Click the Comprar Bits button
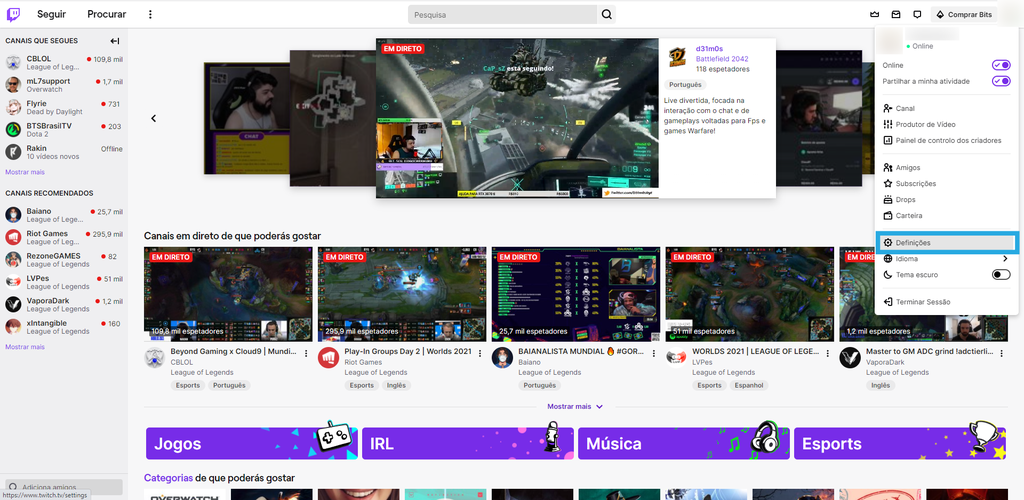The width and height of the screenshot is (1024, 500). [x=964, y=14]
